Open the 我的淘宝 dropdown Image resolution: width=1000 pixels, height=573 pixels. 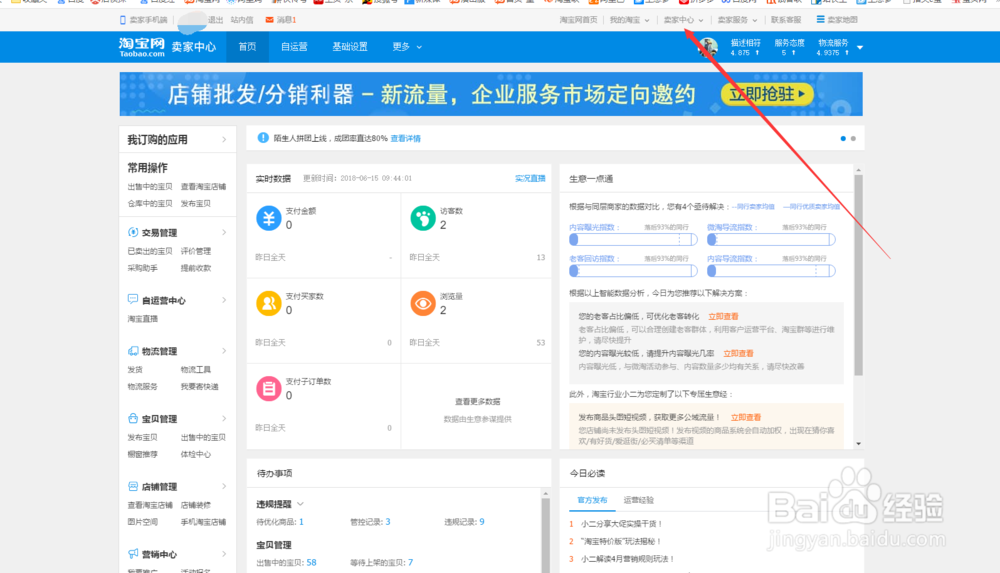(x=629, y=20)
